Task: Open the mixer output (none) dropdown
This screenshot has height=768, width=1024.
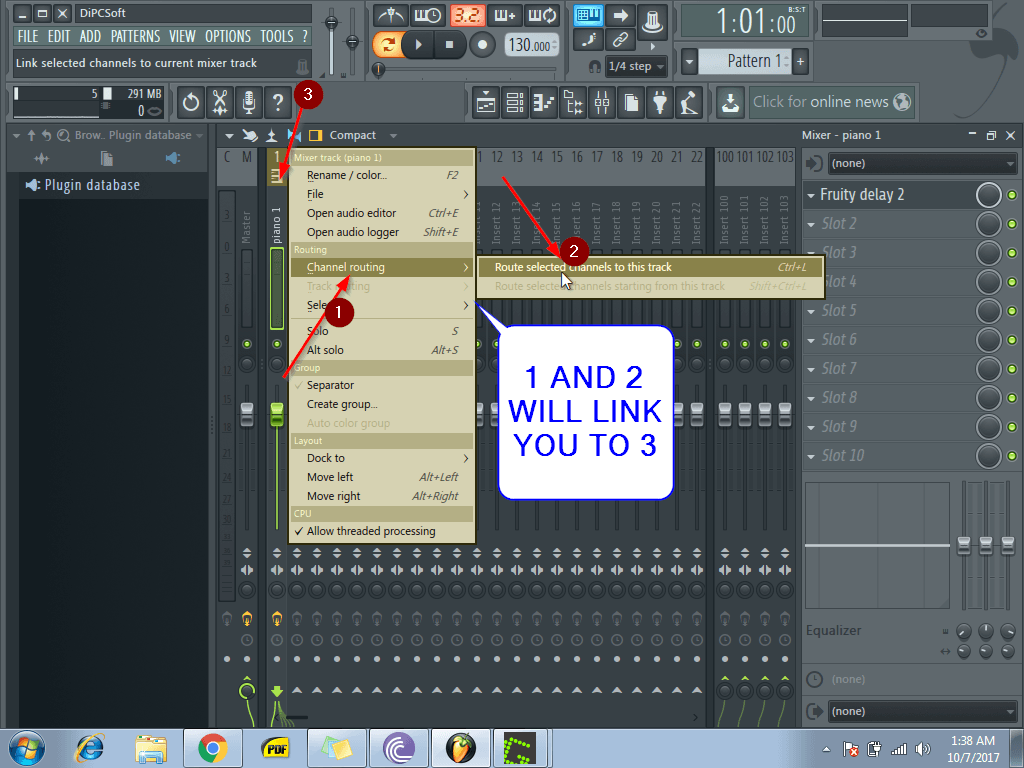Action: 922,711
